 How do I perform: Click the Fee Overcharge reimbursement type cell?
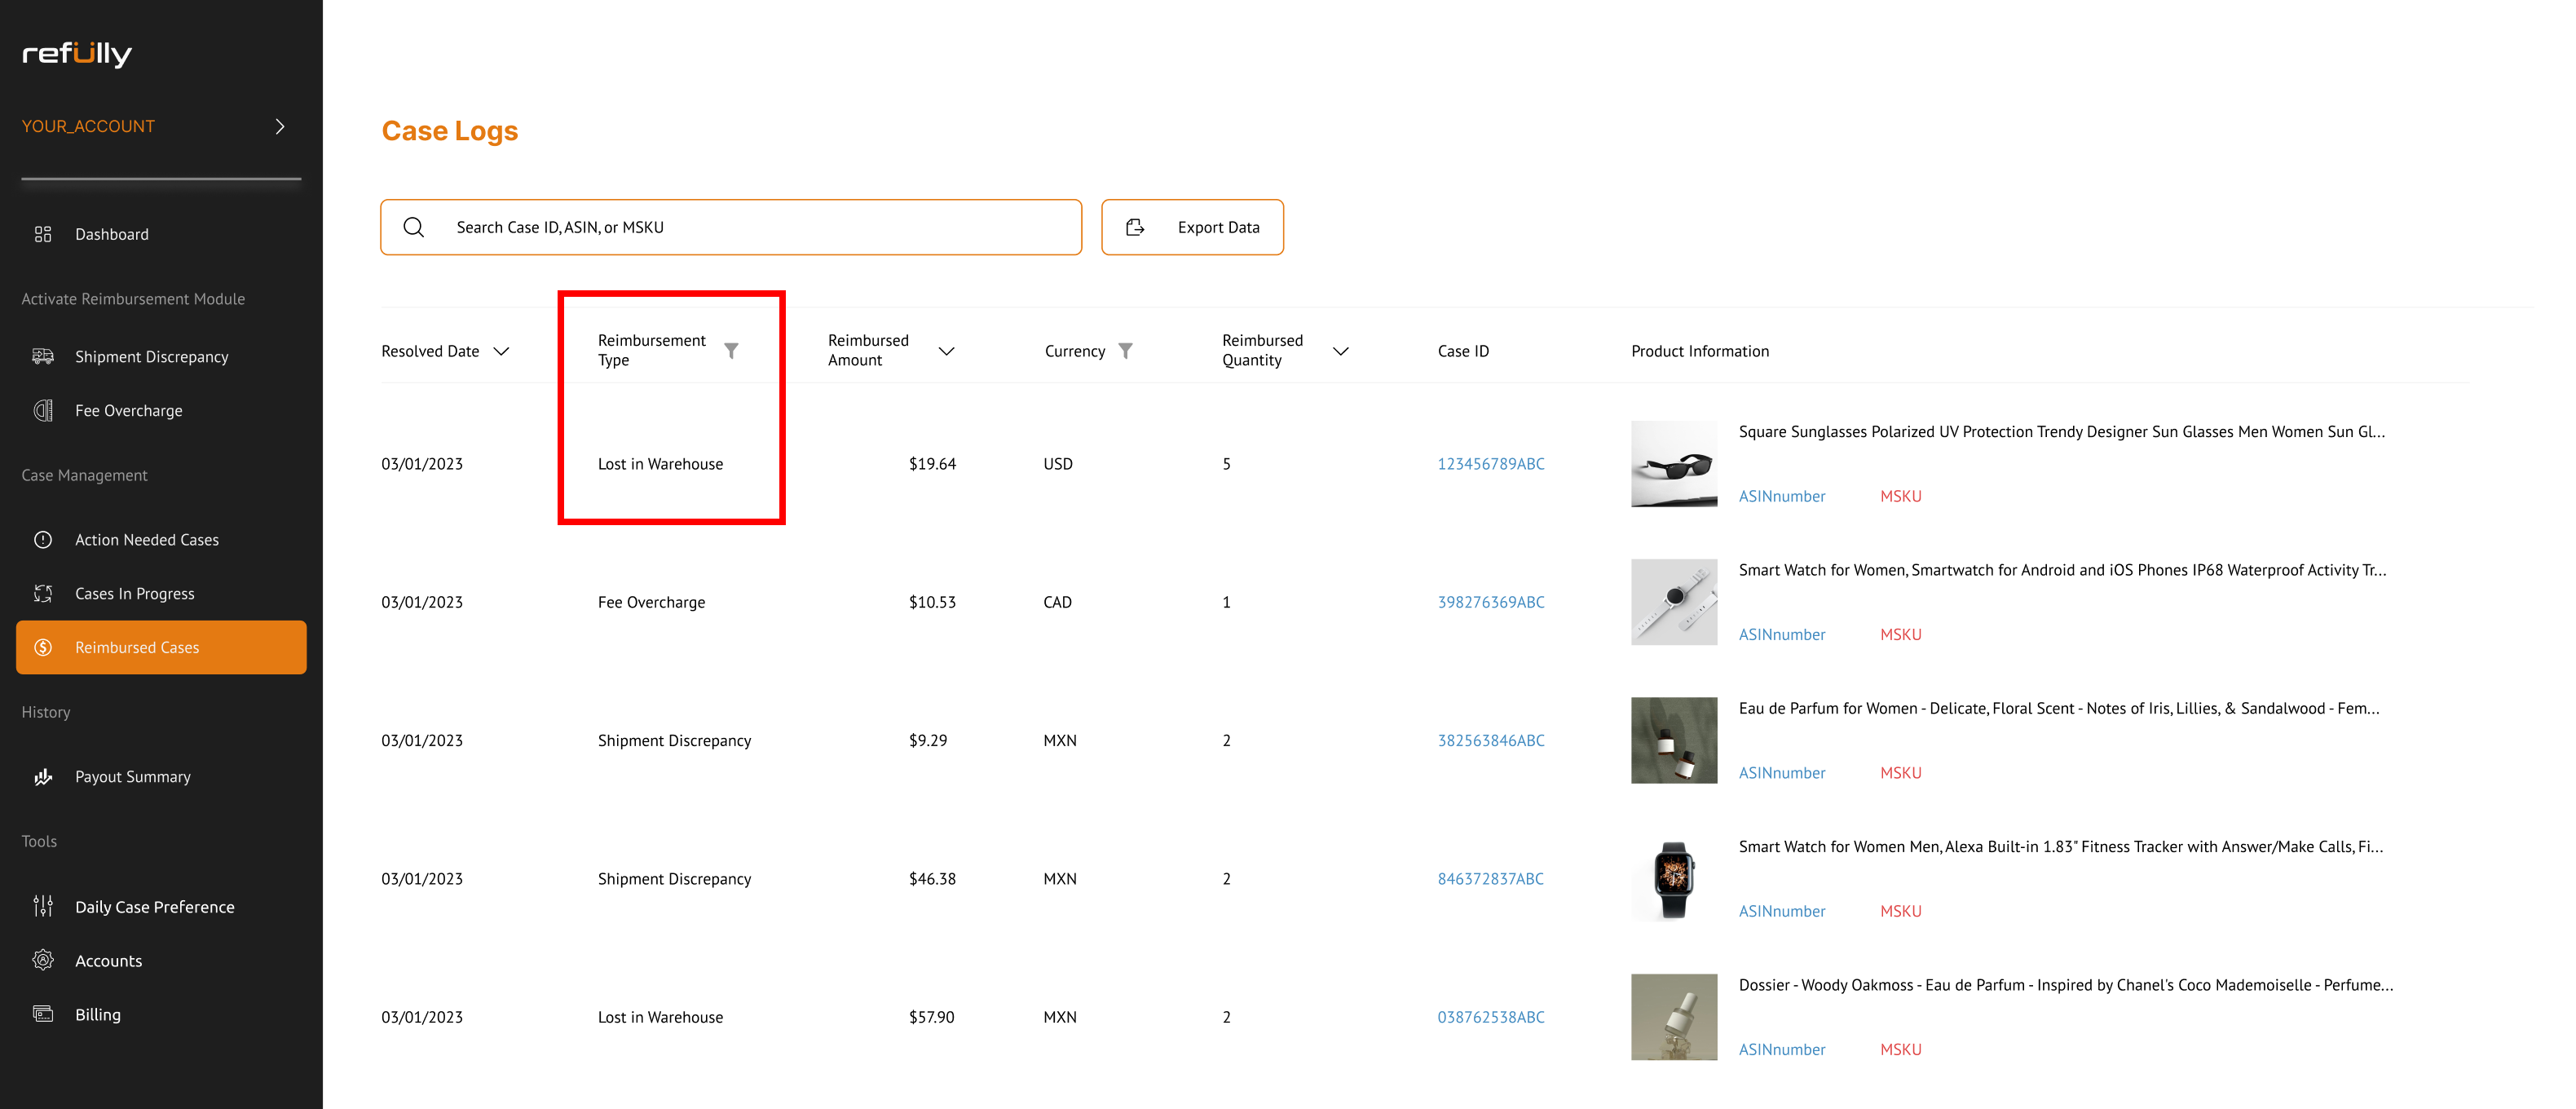tap(652, 602)
